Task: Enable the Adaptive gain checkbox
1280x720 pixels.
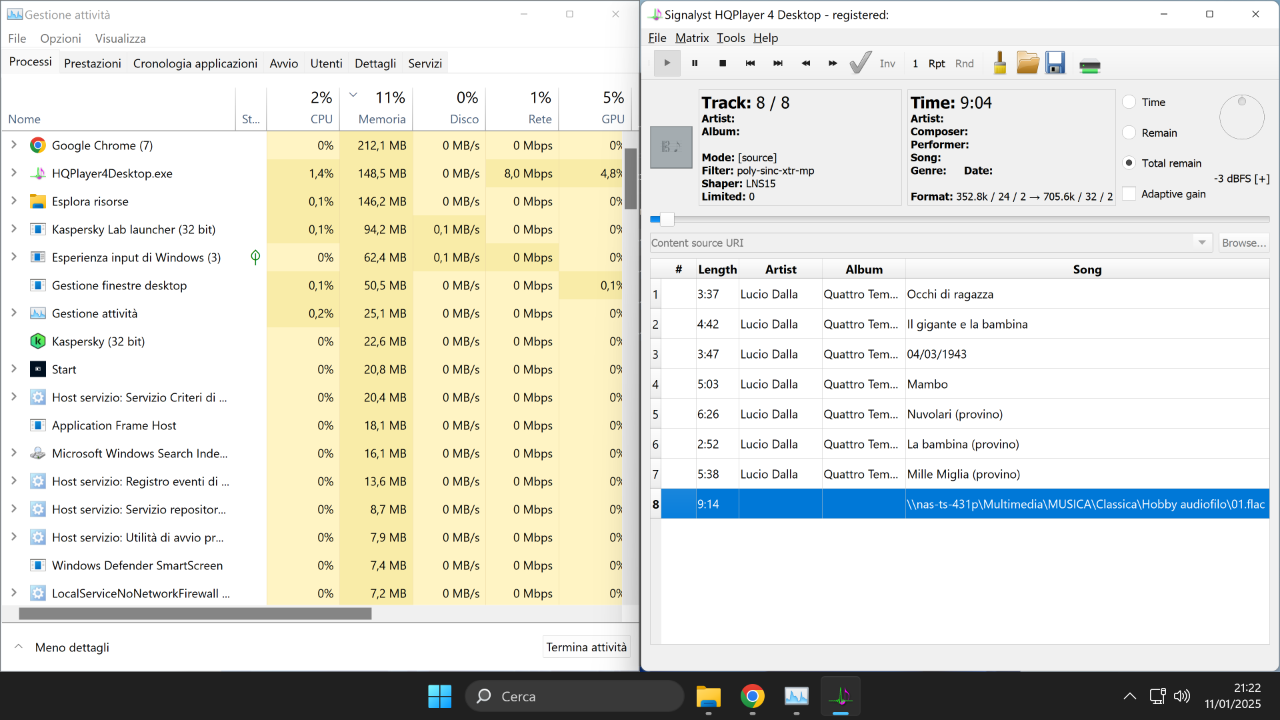Action: click(x=1129, y=194)
